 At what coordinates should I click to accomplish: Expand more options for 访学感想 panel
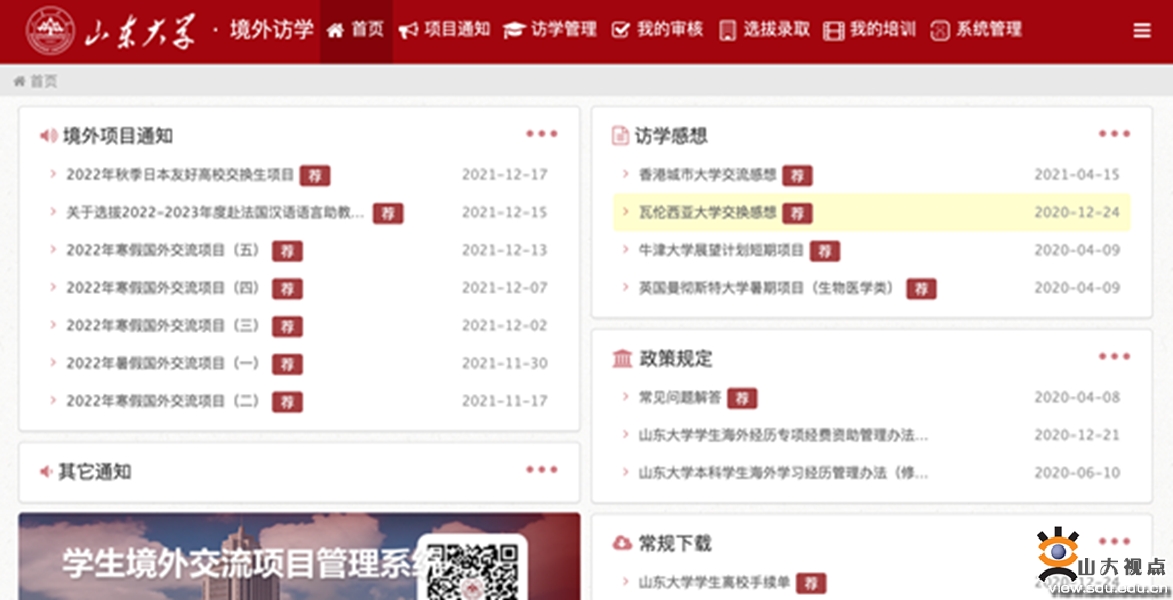tap(1113, 134)
